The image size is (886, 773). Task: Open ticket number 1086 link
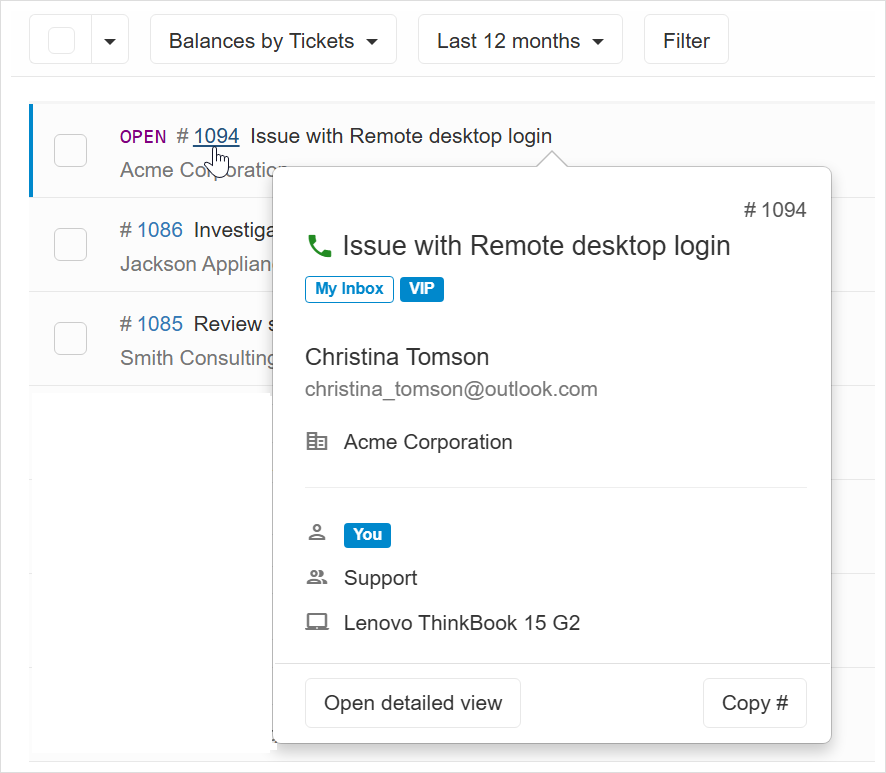click(160, 230)
